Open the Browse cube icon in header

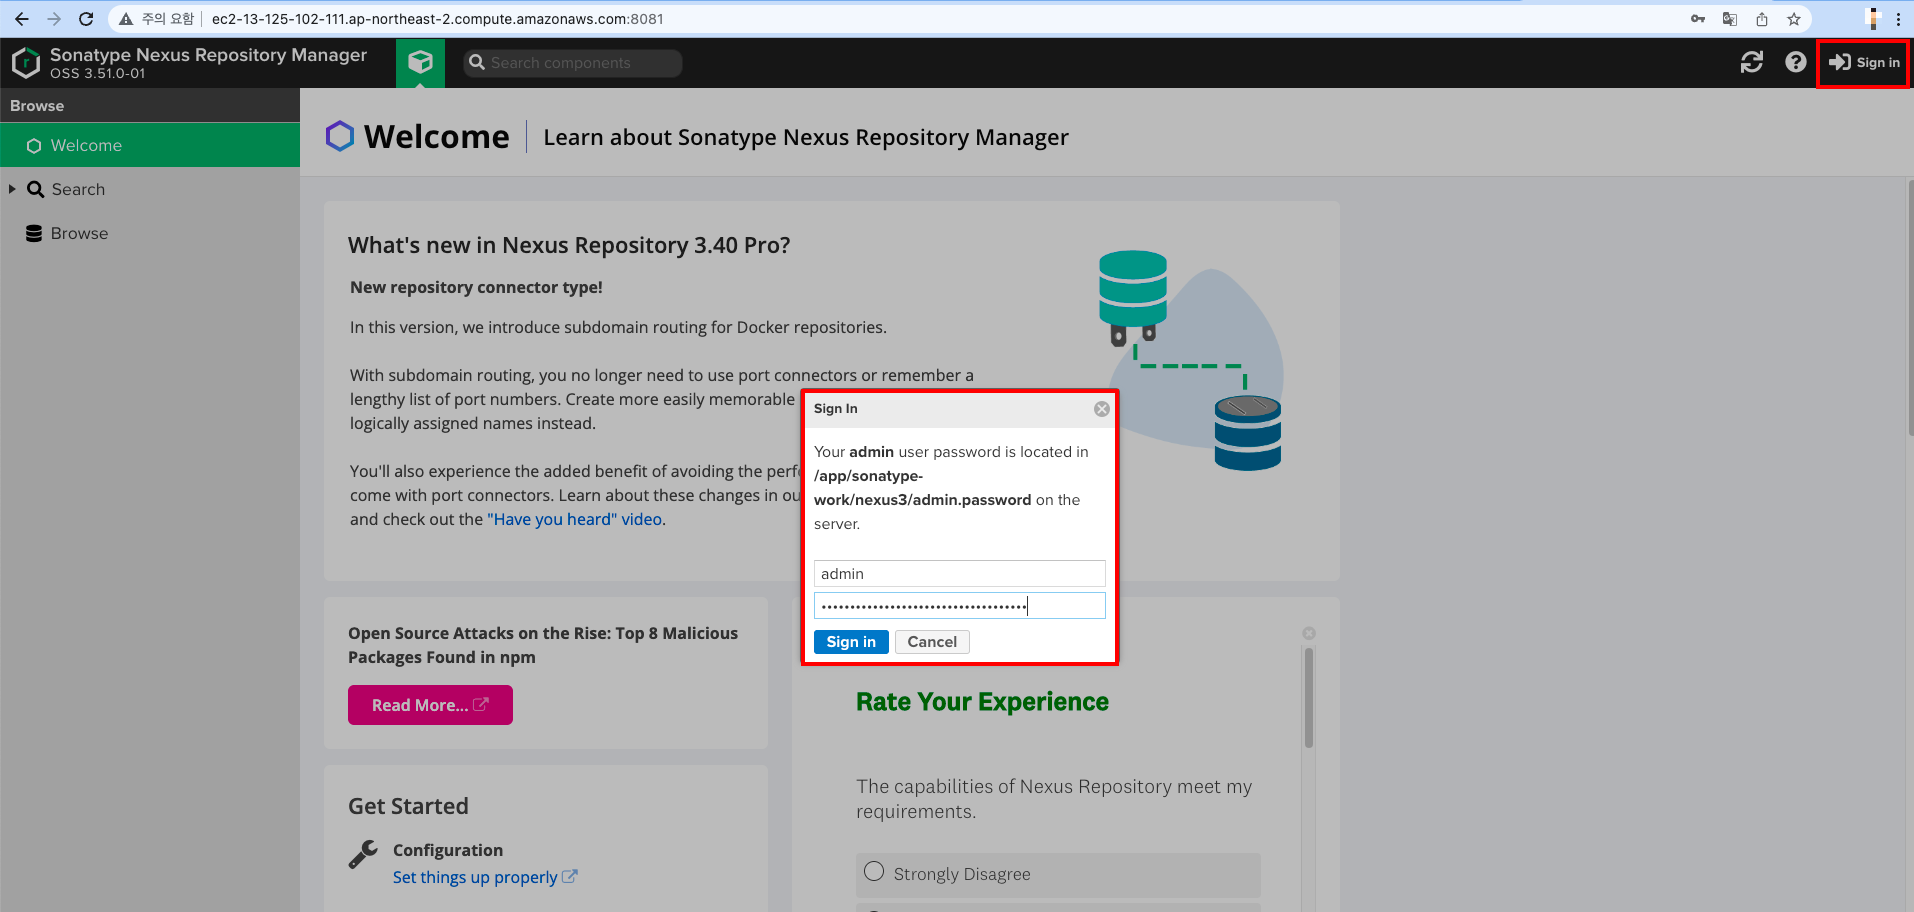point(420,62)
